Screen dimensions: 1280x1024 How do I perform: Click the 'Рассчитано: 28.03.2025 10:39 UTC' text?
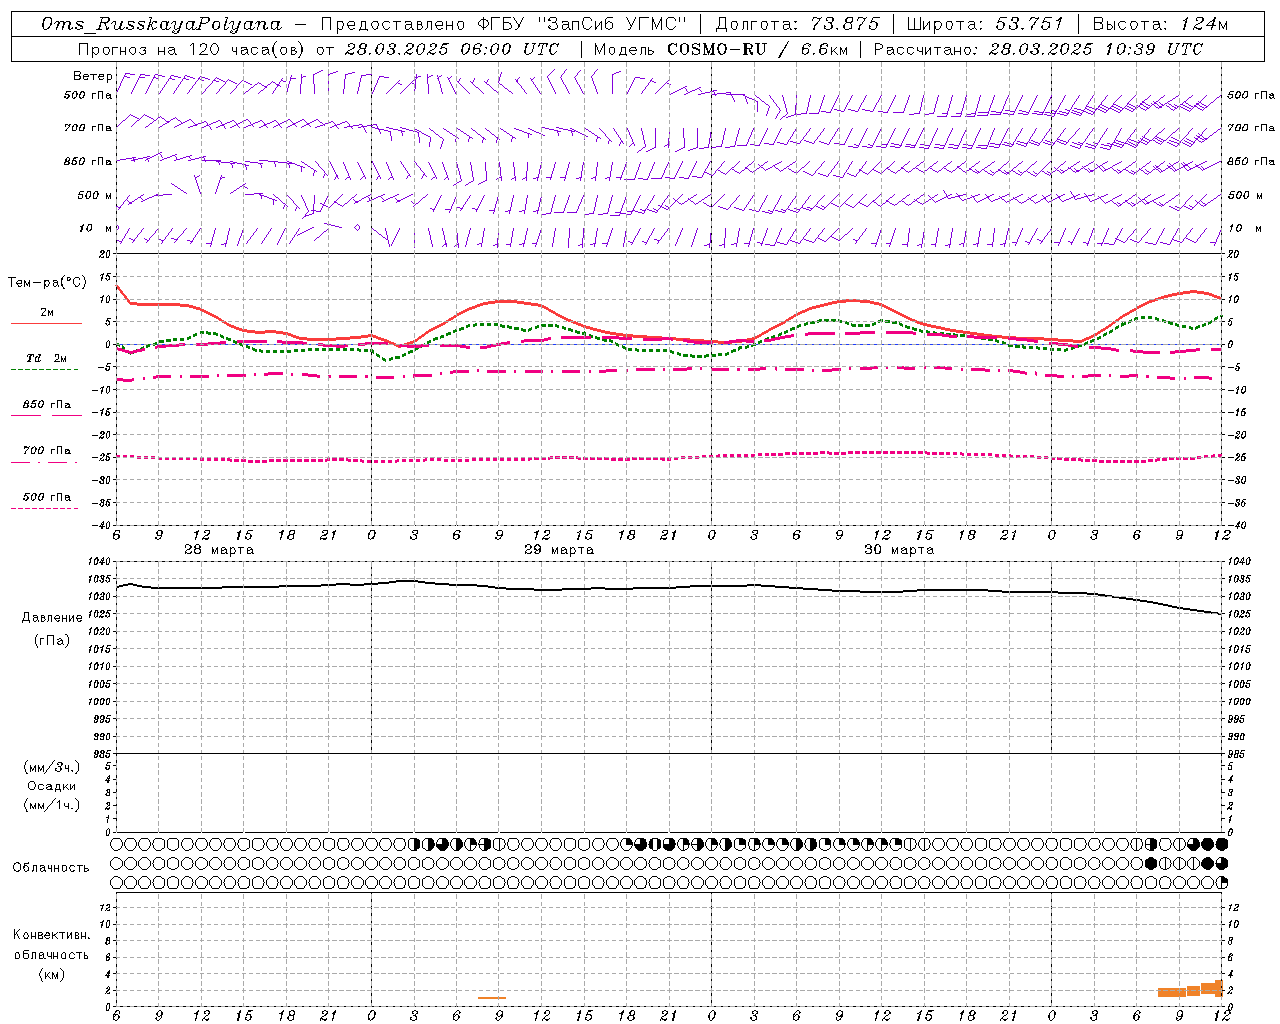coord(1038,49)
